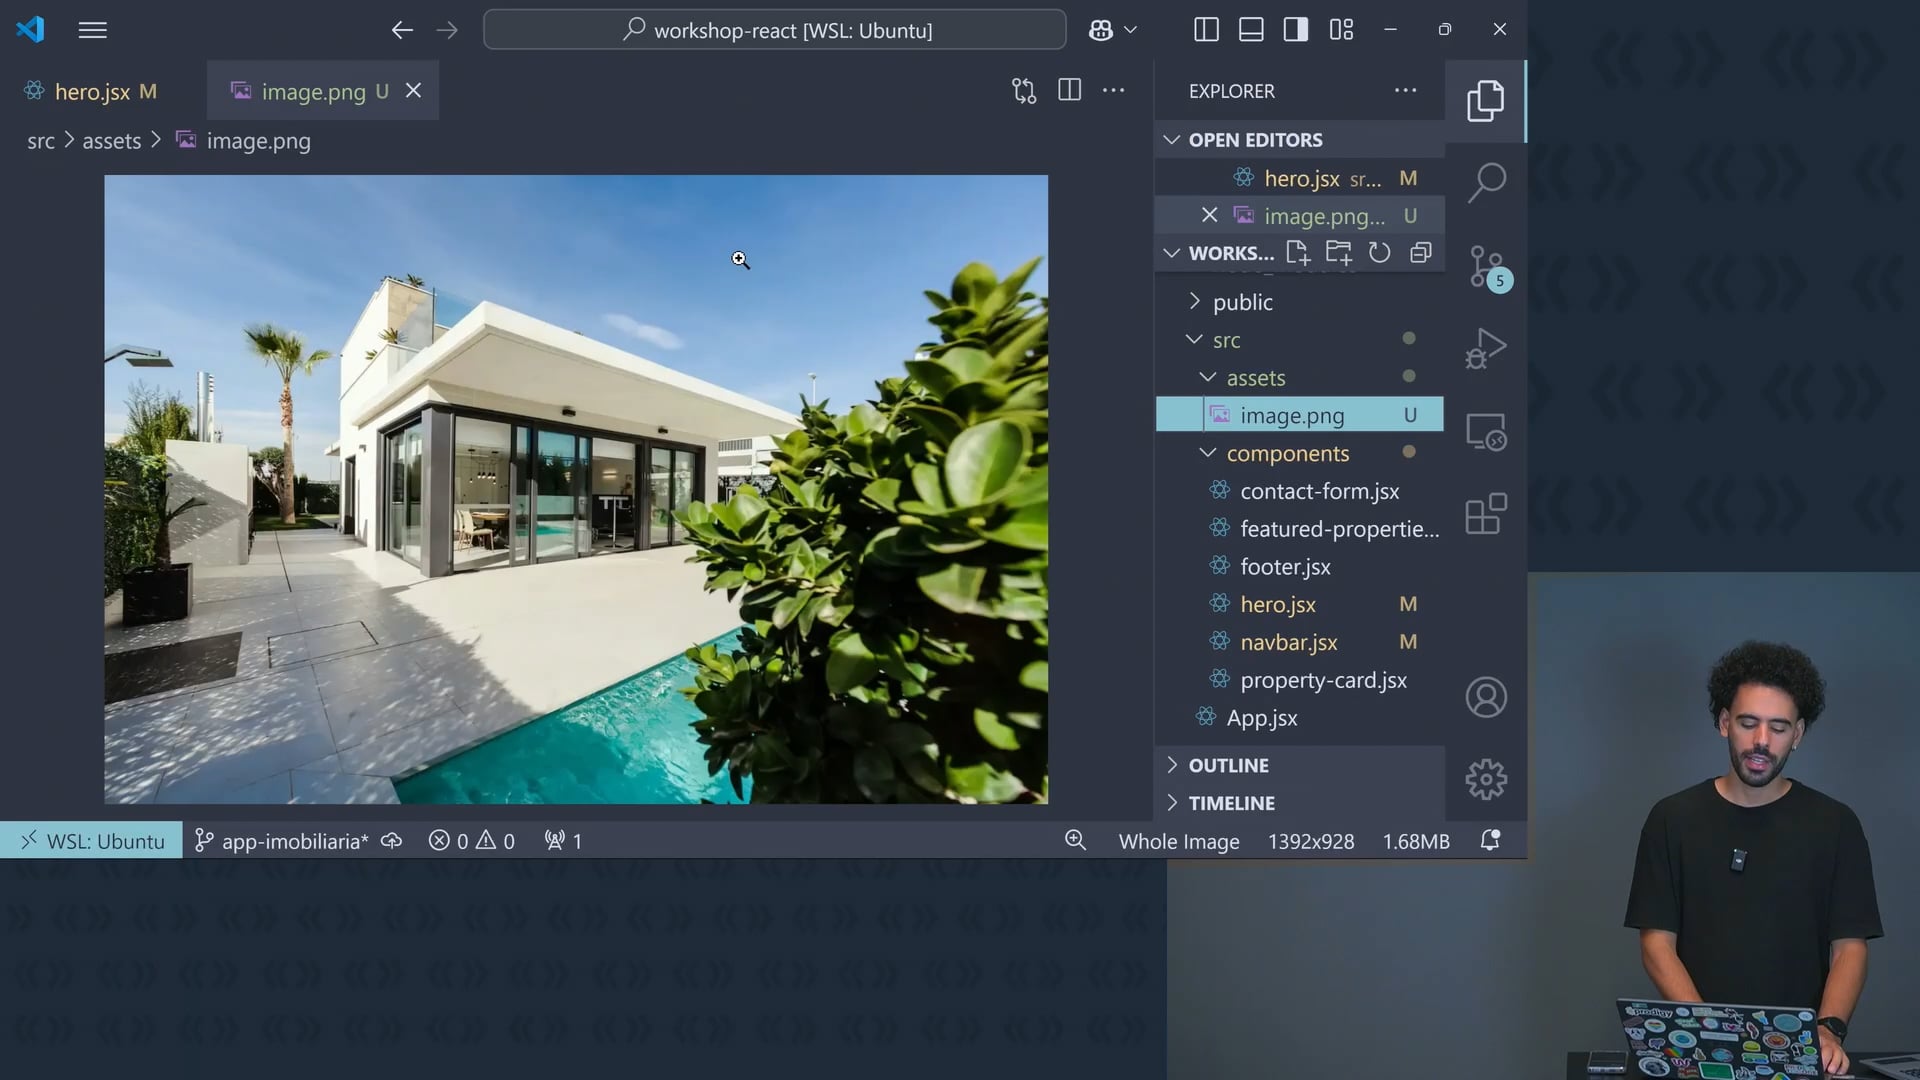Click the WSL: Ubuntu remote indicator
Screen dimensions: 1920x1080
pos(92,841)
